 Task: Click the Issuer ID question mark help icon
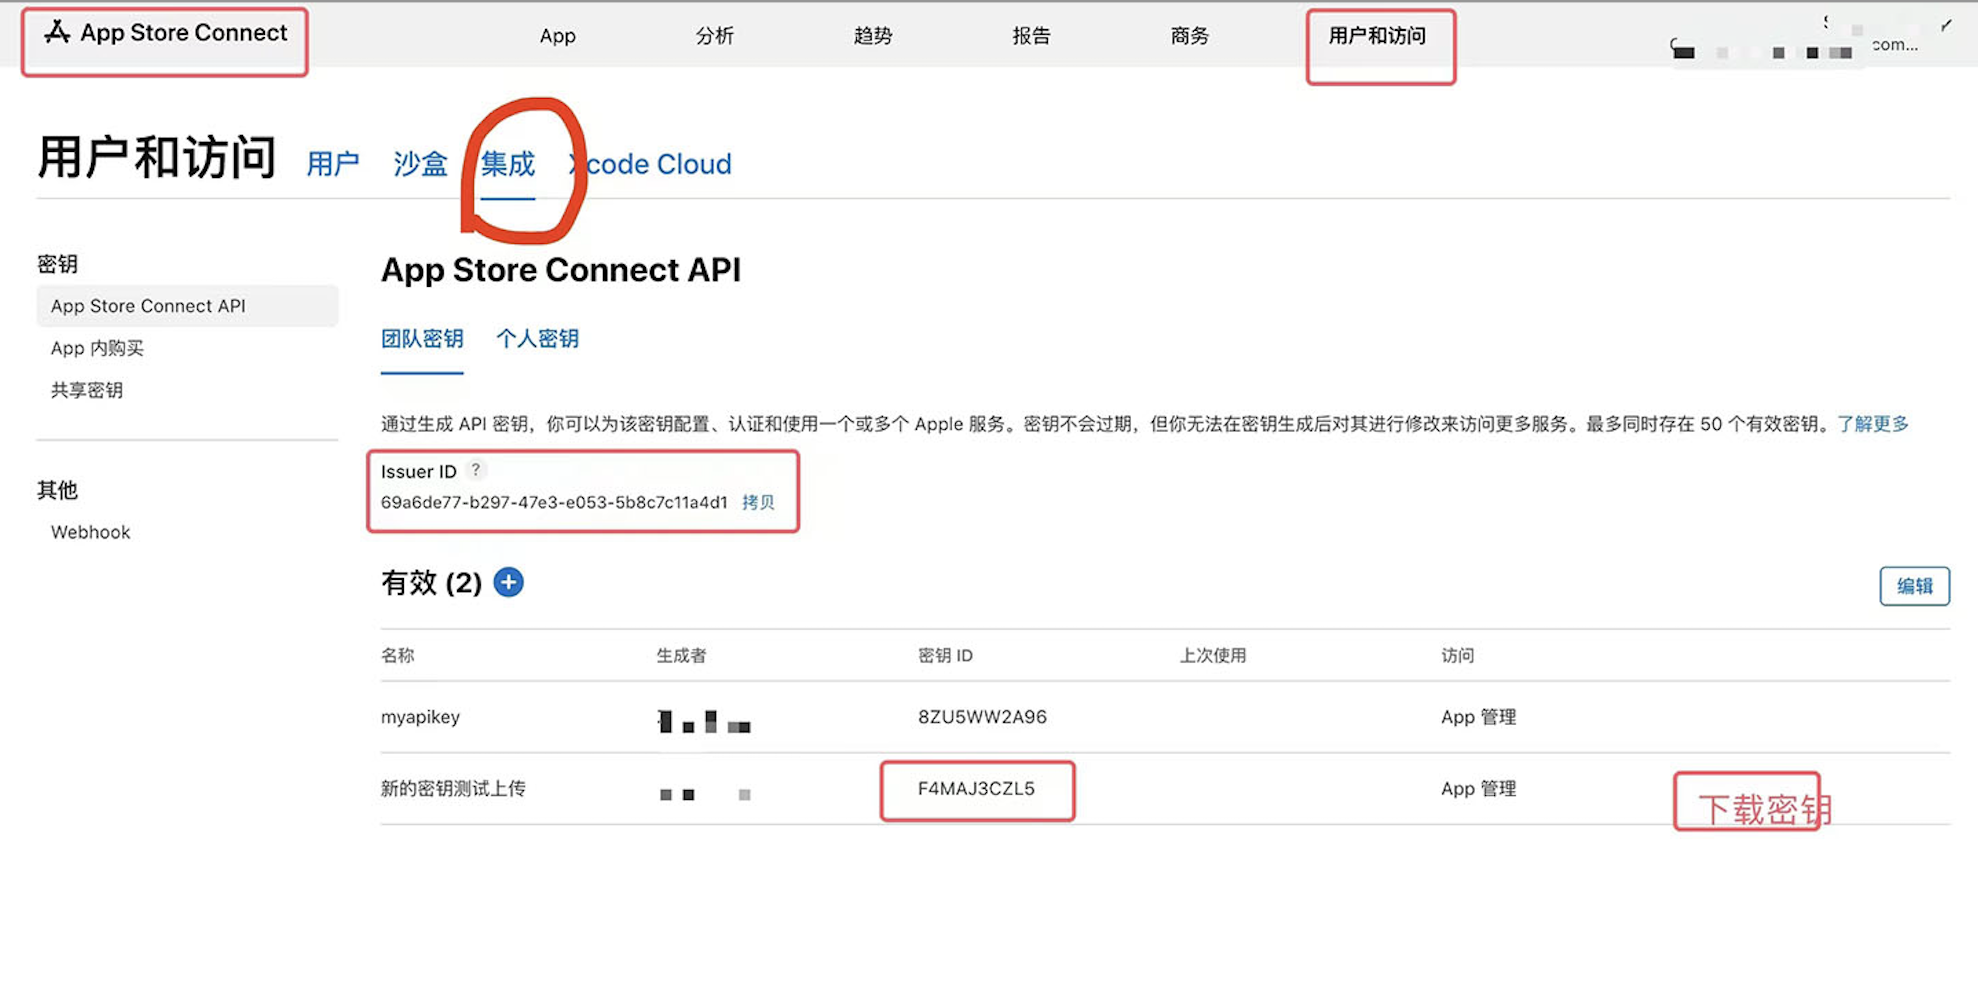click(x=476, y=470)
